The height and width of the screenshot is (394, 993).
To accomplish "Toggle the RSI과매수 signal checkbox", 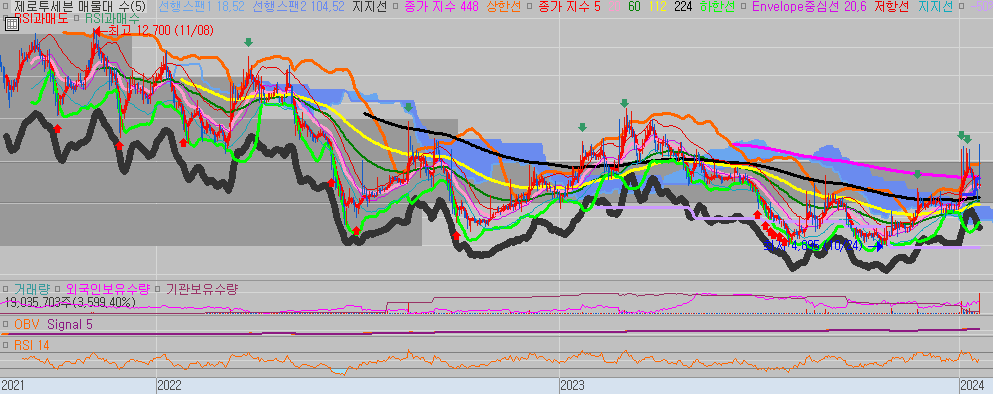I will coord(77,18).
